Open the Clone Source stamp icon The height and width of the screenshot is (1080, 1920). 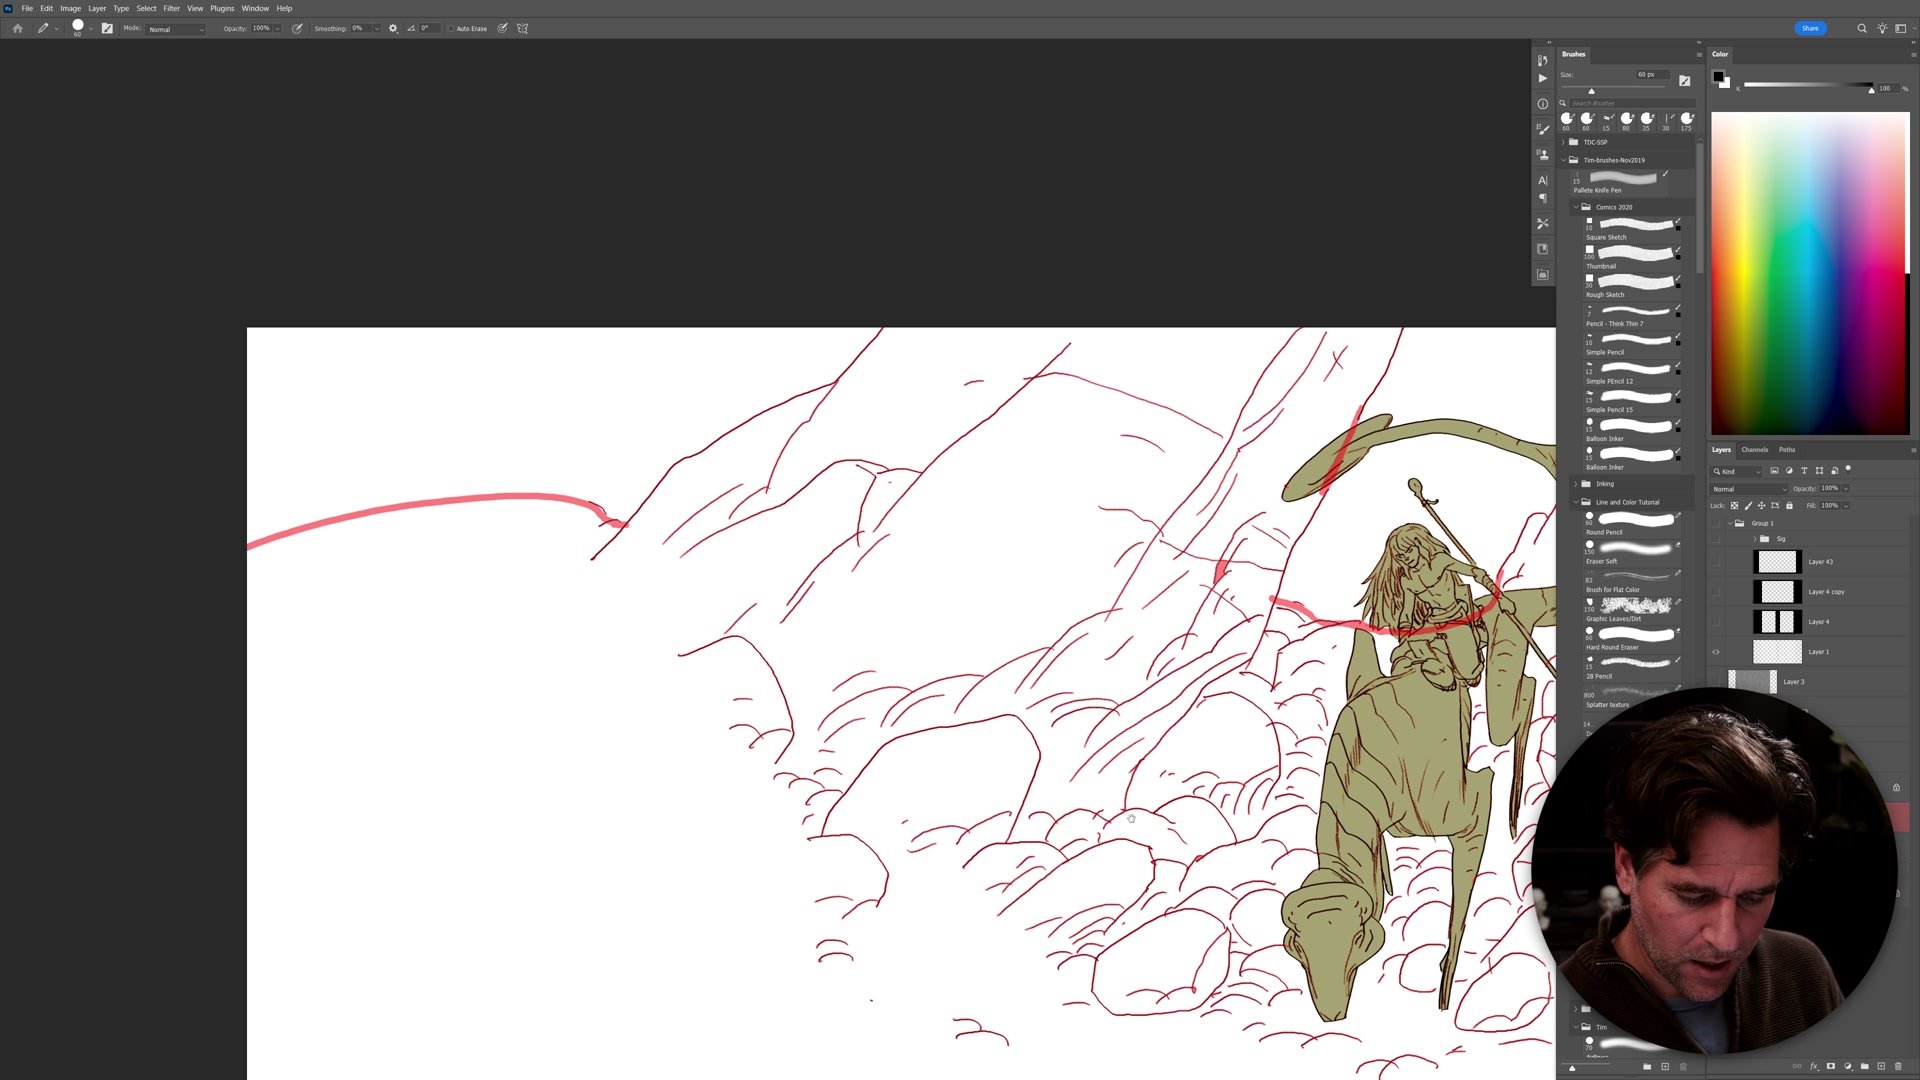coord(1542,154)
